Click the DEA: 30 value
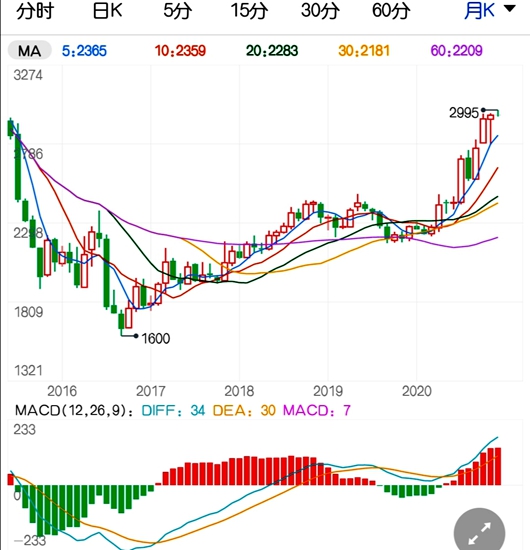530x550 pixels. (x=244, y=410)
